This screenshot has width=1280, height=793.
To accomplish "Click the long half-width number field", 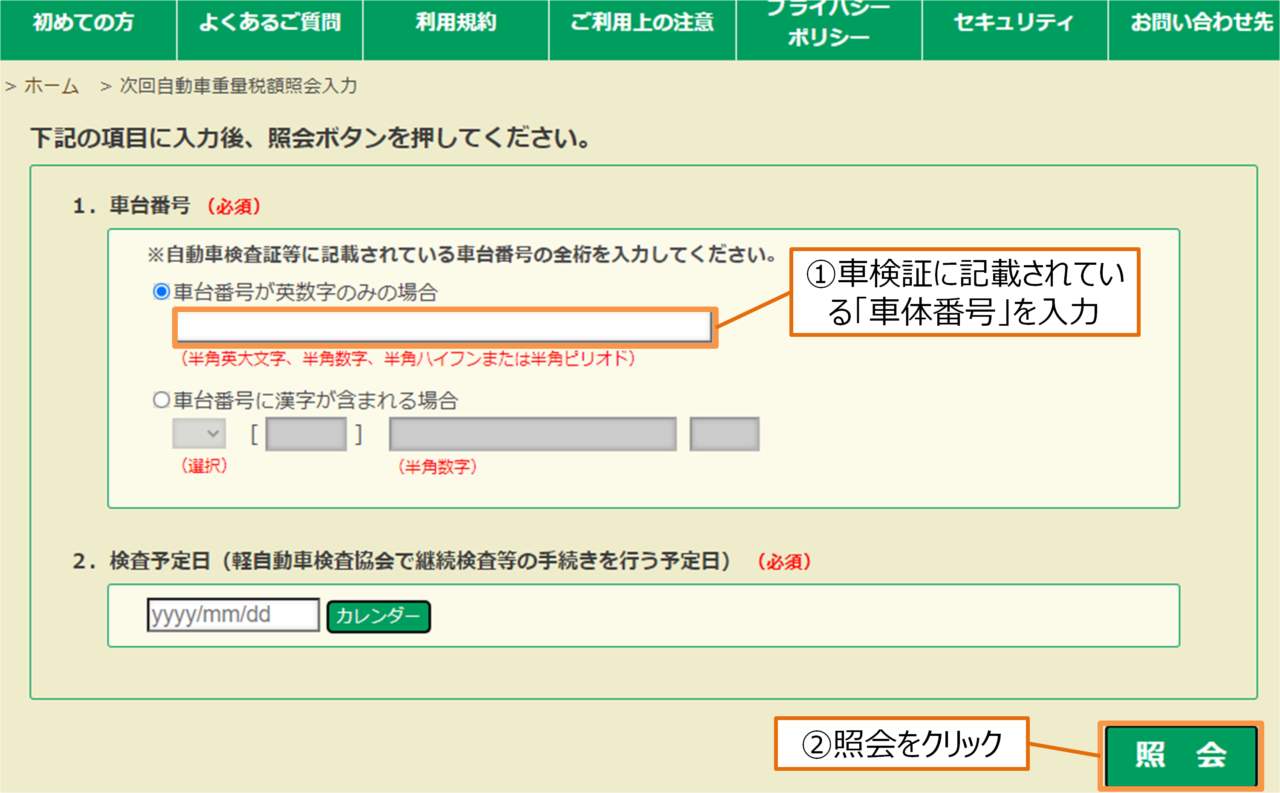I will tap(532, 434).
